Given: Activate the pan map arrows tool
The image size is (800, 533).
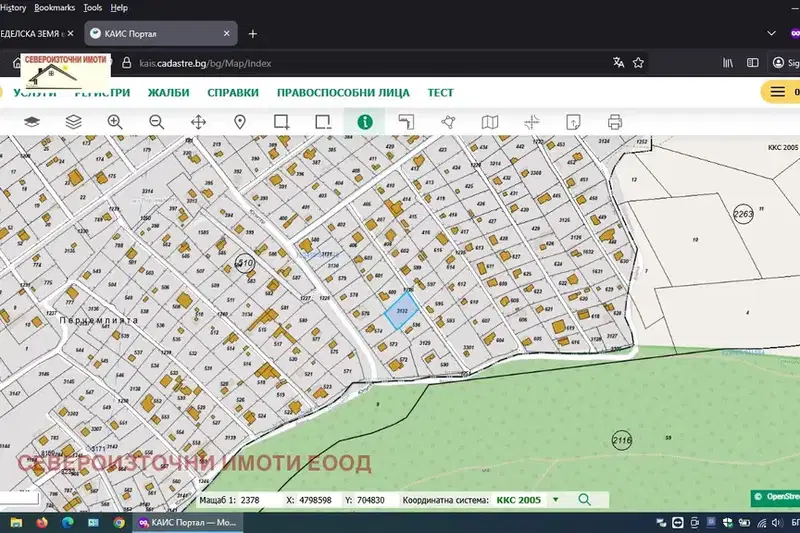Looking at the screenshot, I should coord(198,122).
